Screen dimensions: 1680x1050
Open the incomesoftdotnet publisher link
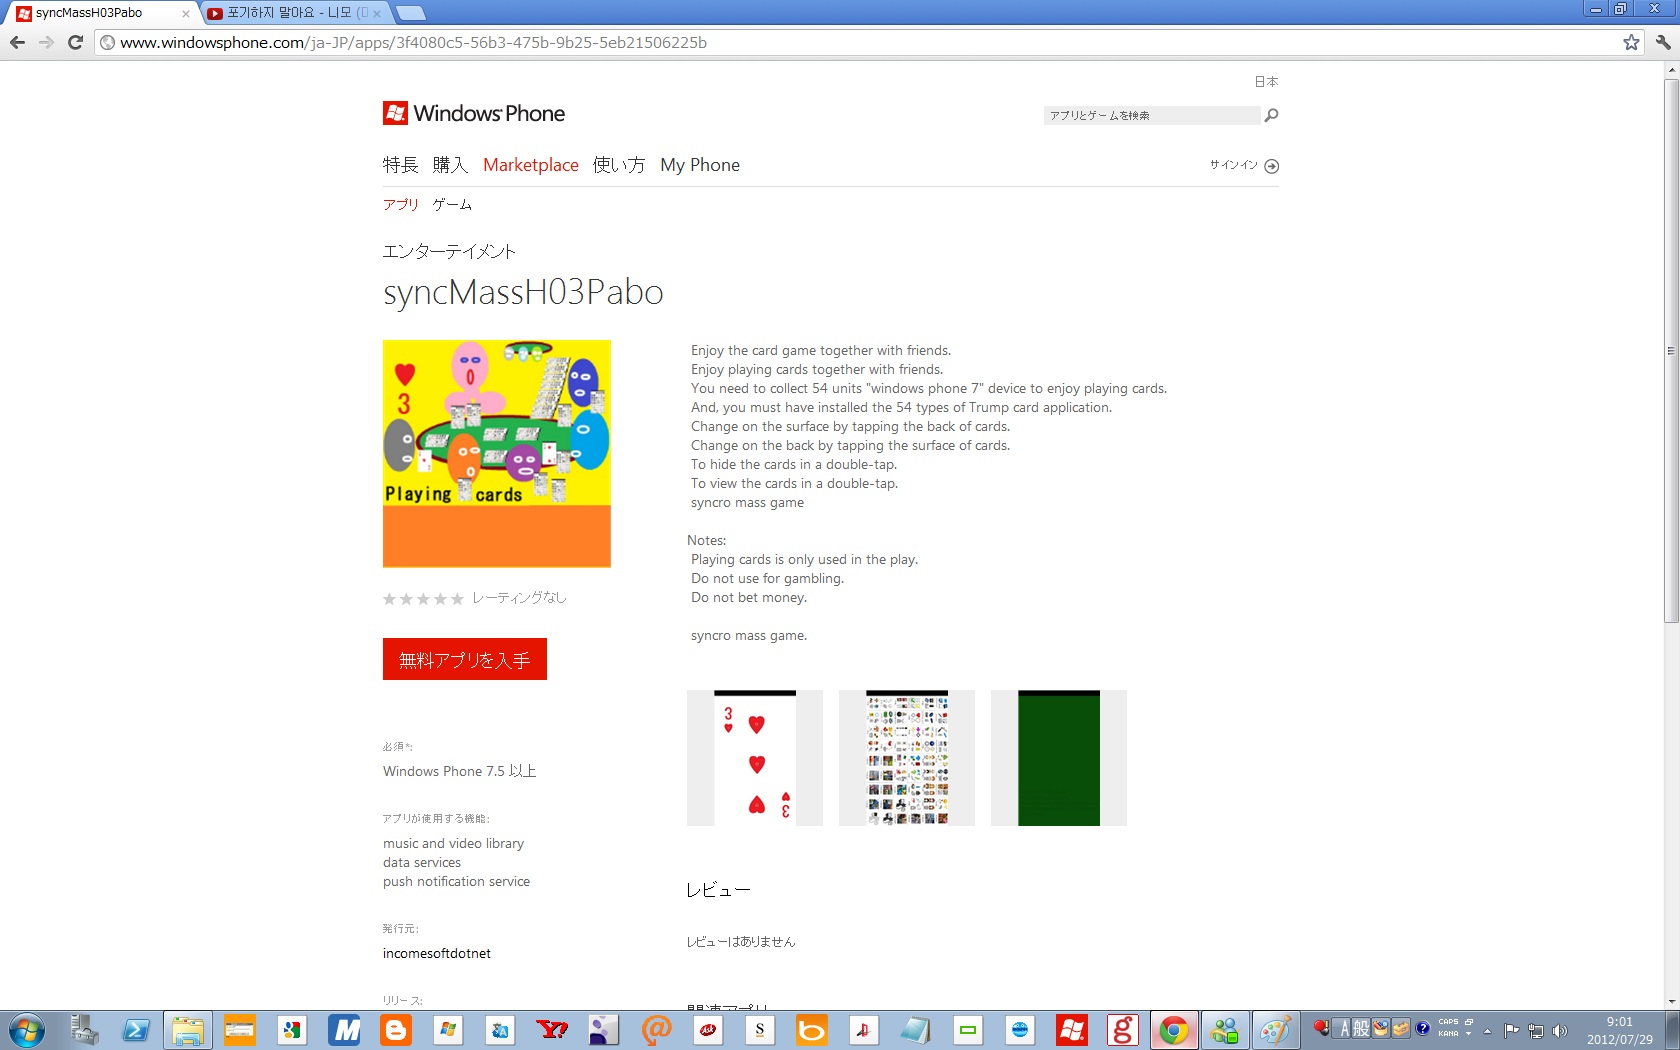tap(437, 953)
